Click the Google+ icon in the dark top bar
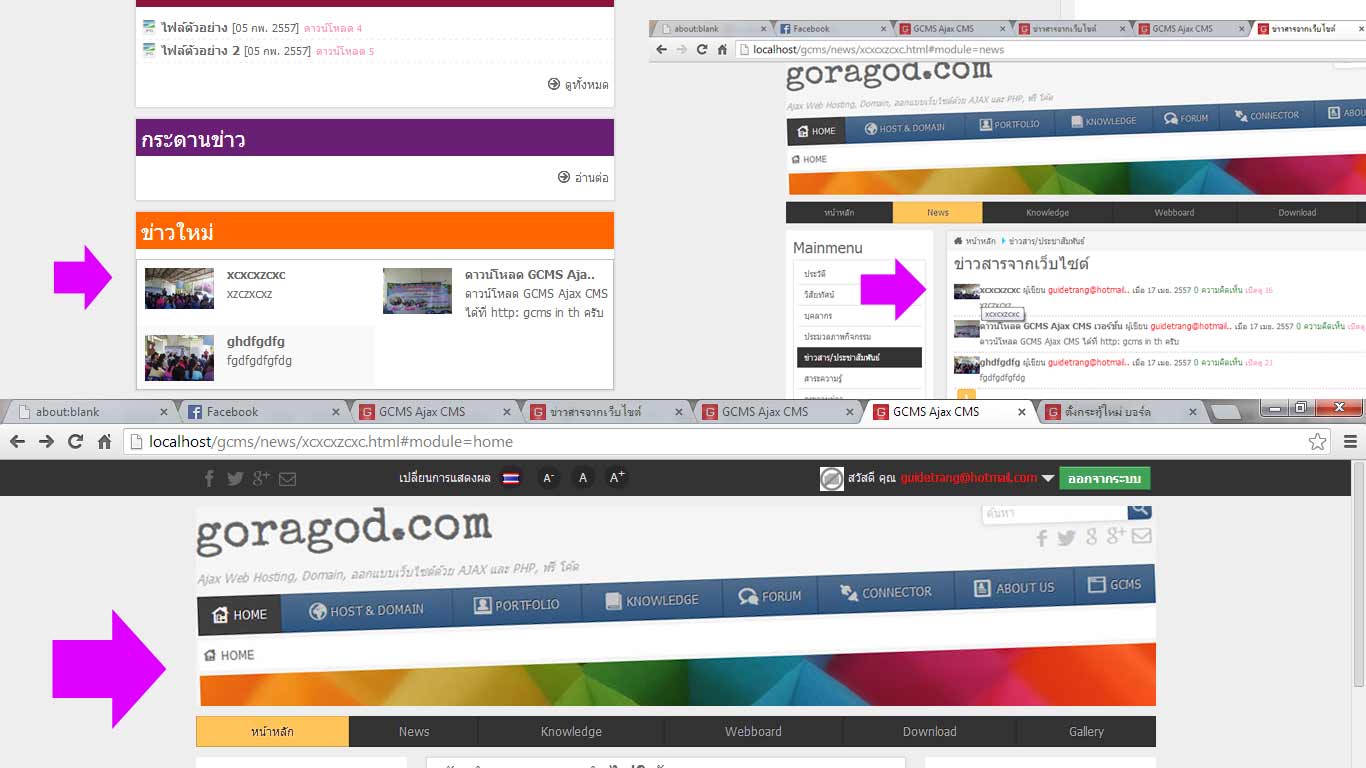 [261, 478]
